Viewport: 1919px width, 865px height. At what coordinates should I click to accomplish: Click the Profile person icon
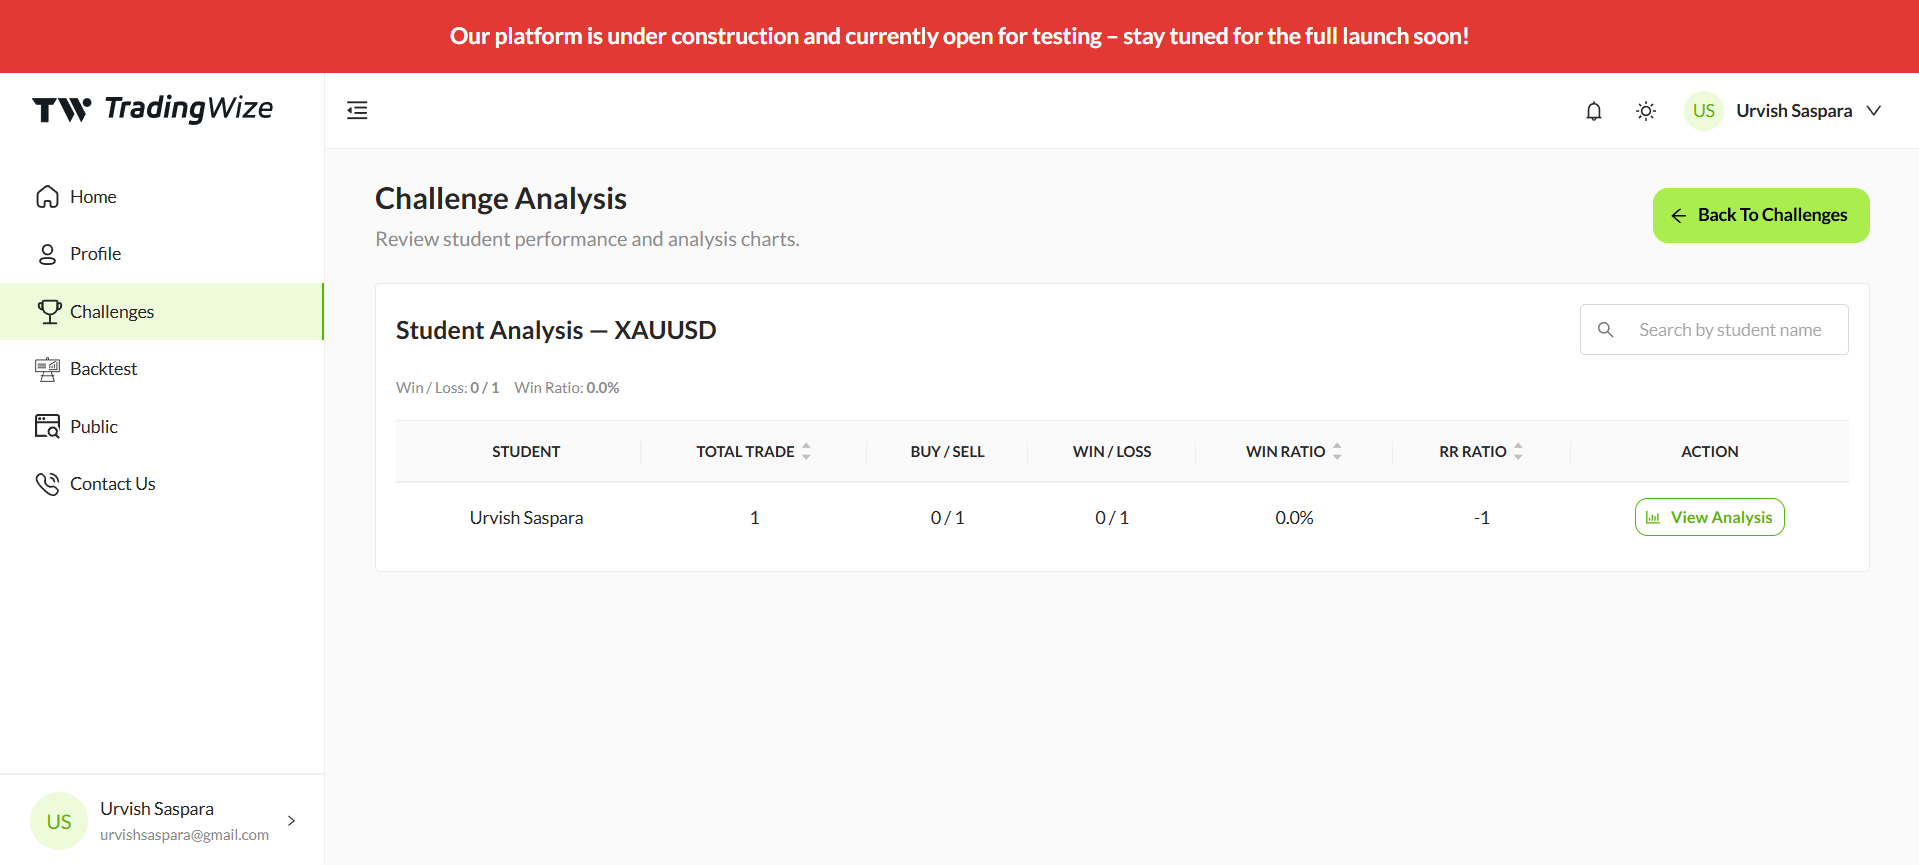[x=47, y=254]
